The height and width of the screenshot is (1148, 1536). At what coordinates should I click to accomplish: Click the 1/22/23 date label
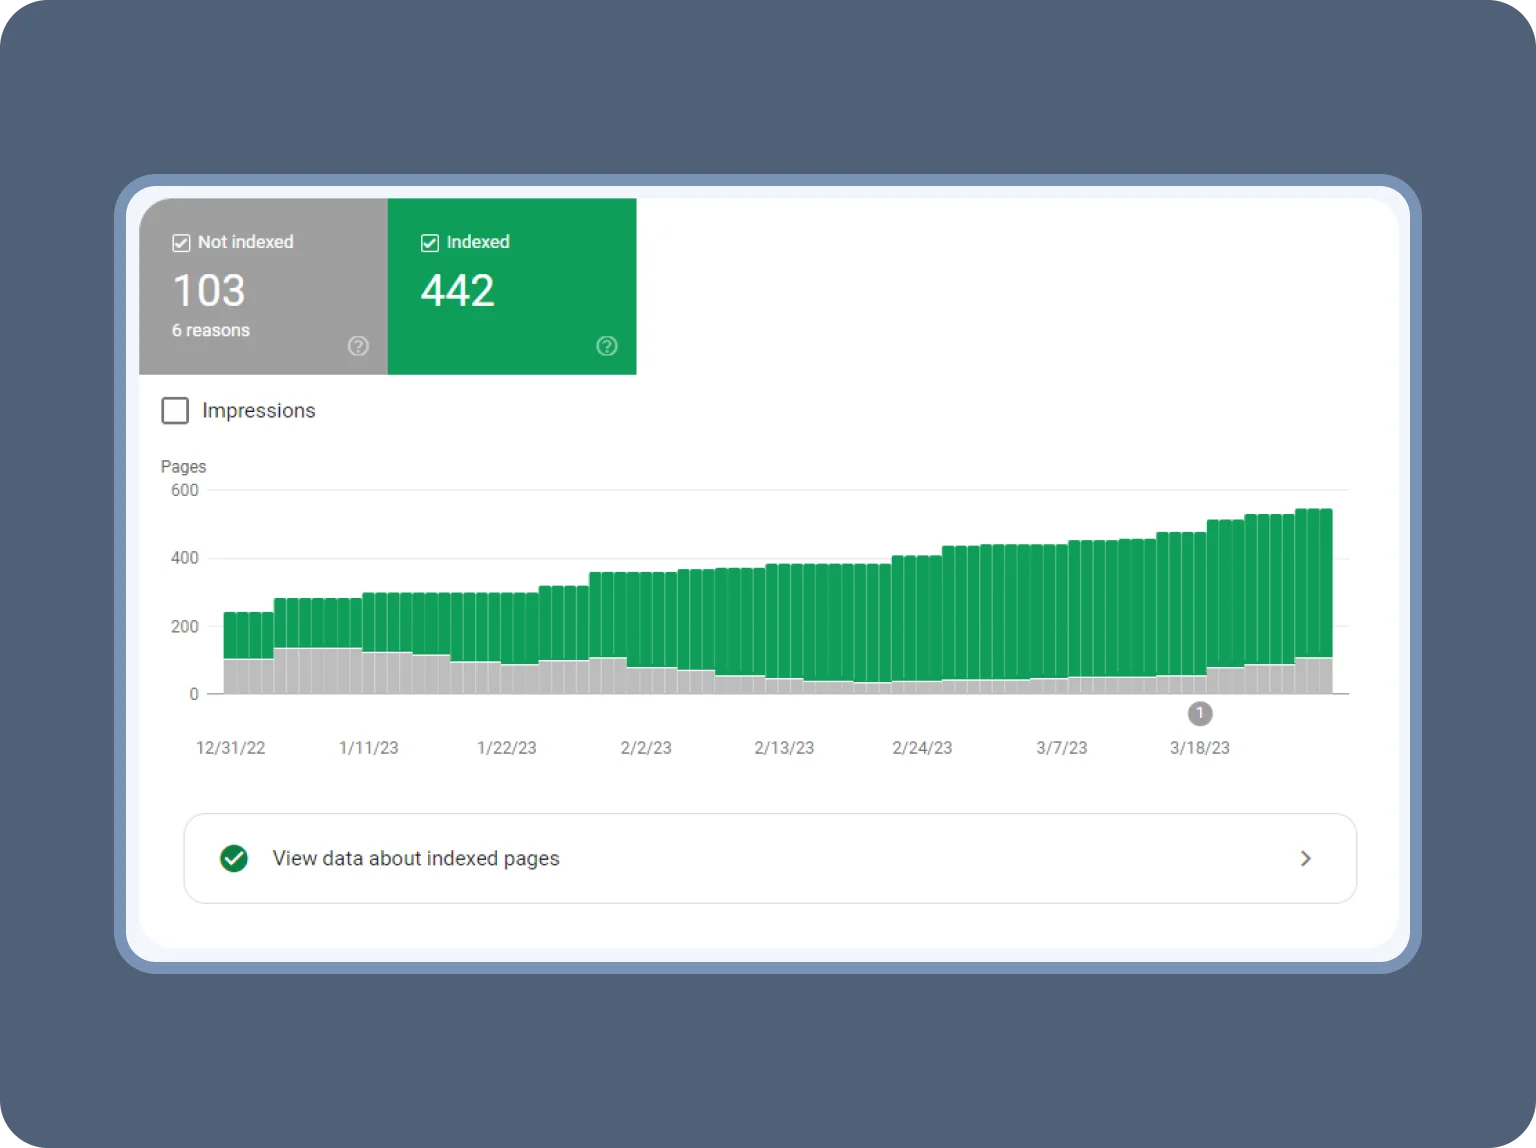point(507,748)
